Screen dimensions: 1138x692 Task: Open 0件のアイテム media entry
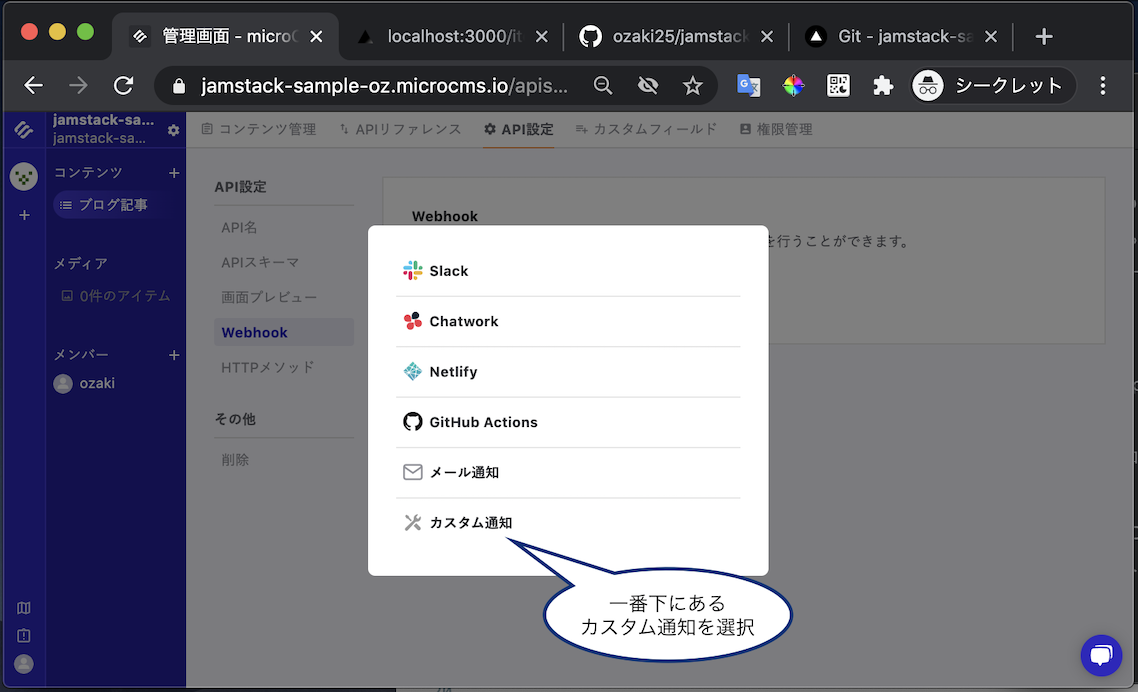pos(115,296)
